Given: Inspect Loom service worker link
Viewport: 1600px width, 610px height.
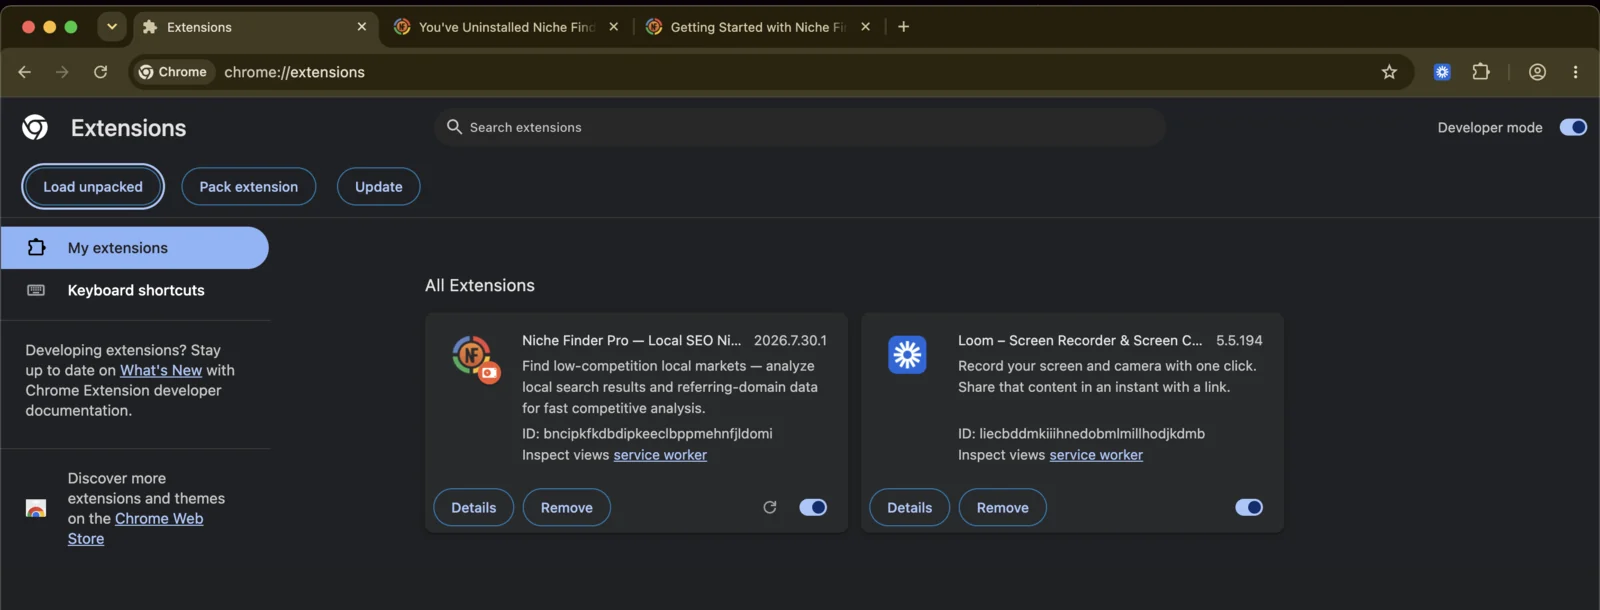Looking at the screenshot, I should (1096, 455).
